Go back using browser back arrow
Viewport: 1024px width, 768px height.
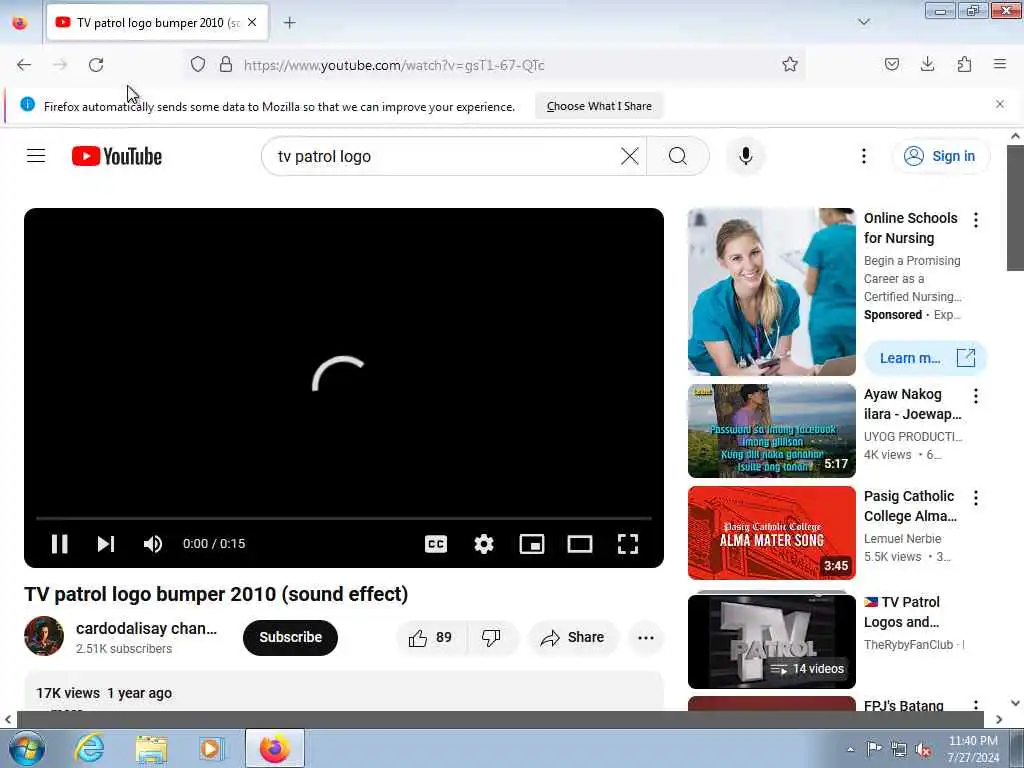point(24,65)
